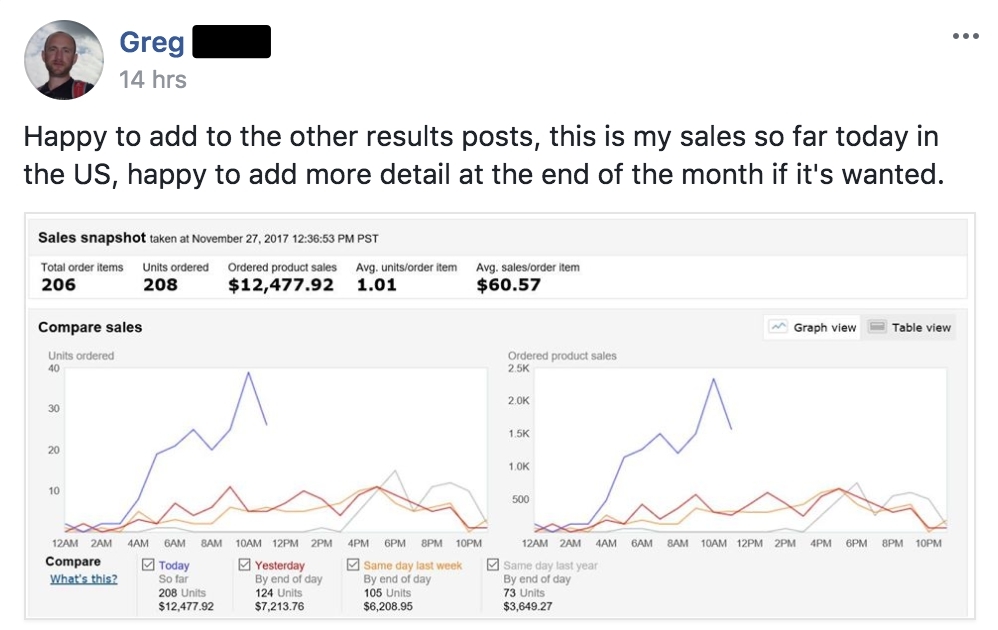Uncheck the Yesterday comparison checkbox
Viewport: 998px width, 630px height.
pos(246,565)
